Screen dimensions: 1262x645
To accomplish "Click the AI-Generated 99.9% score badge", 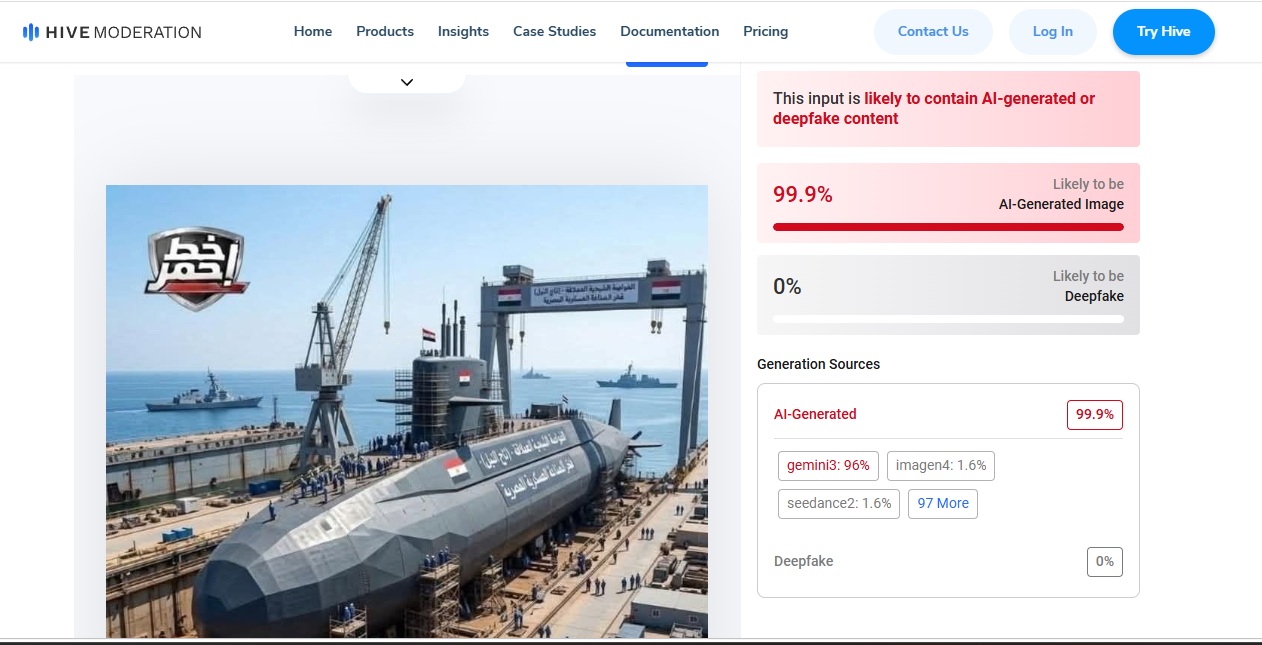I will [1095, 414].
